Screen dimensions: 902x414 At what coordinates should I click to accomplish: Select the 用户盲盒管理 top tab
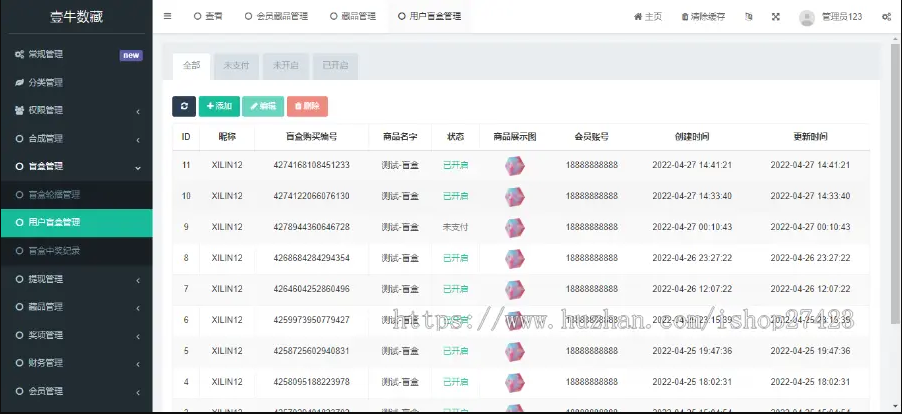tap(429, 17)
